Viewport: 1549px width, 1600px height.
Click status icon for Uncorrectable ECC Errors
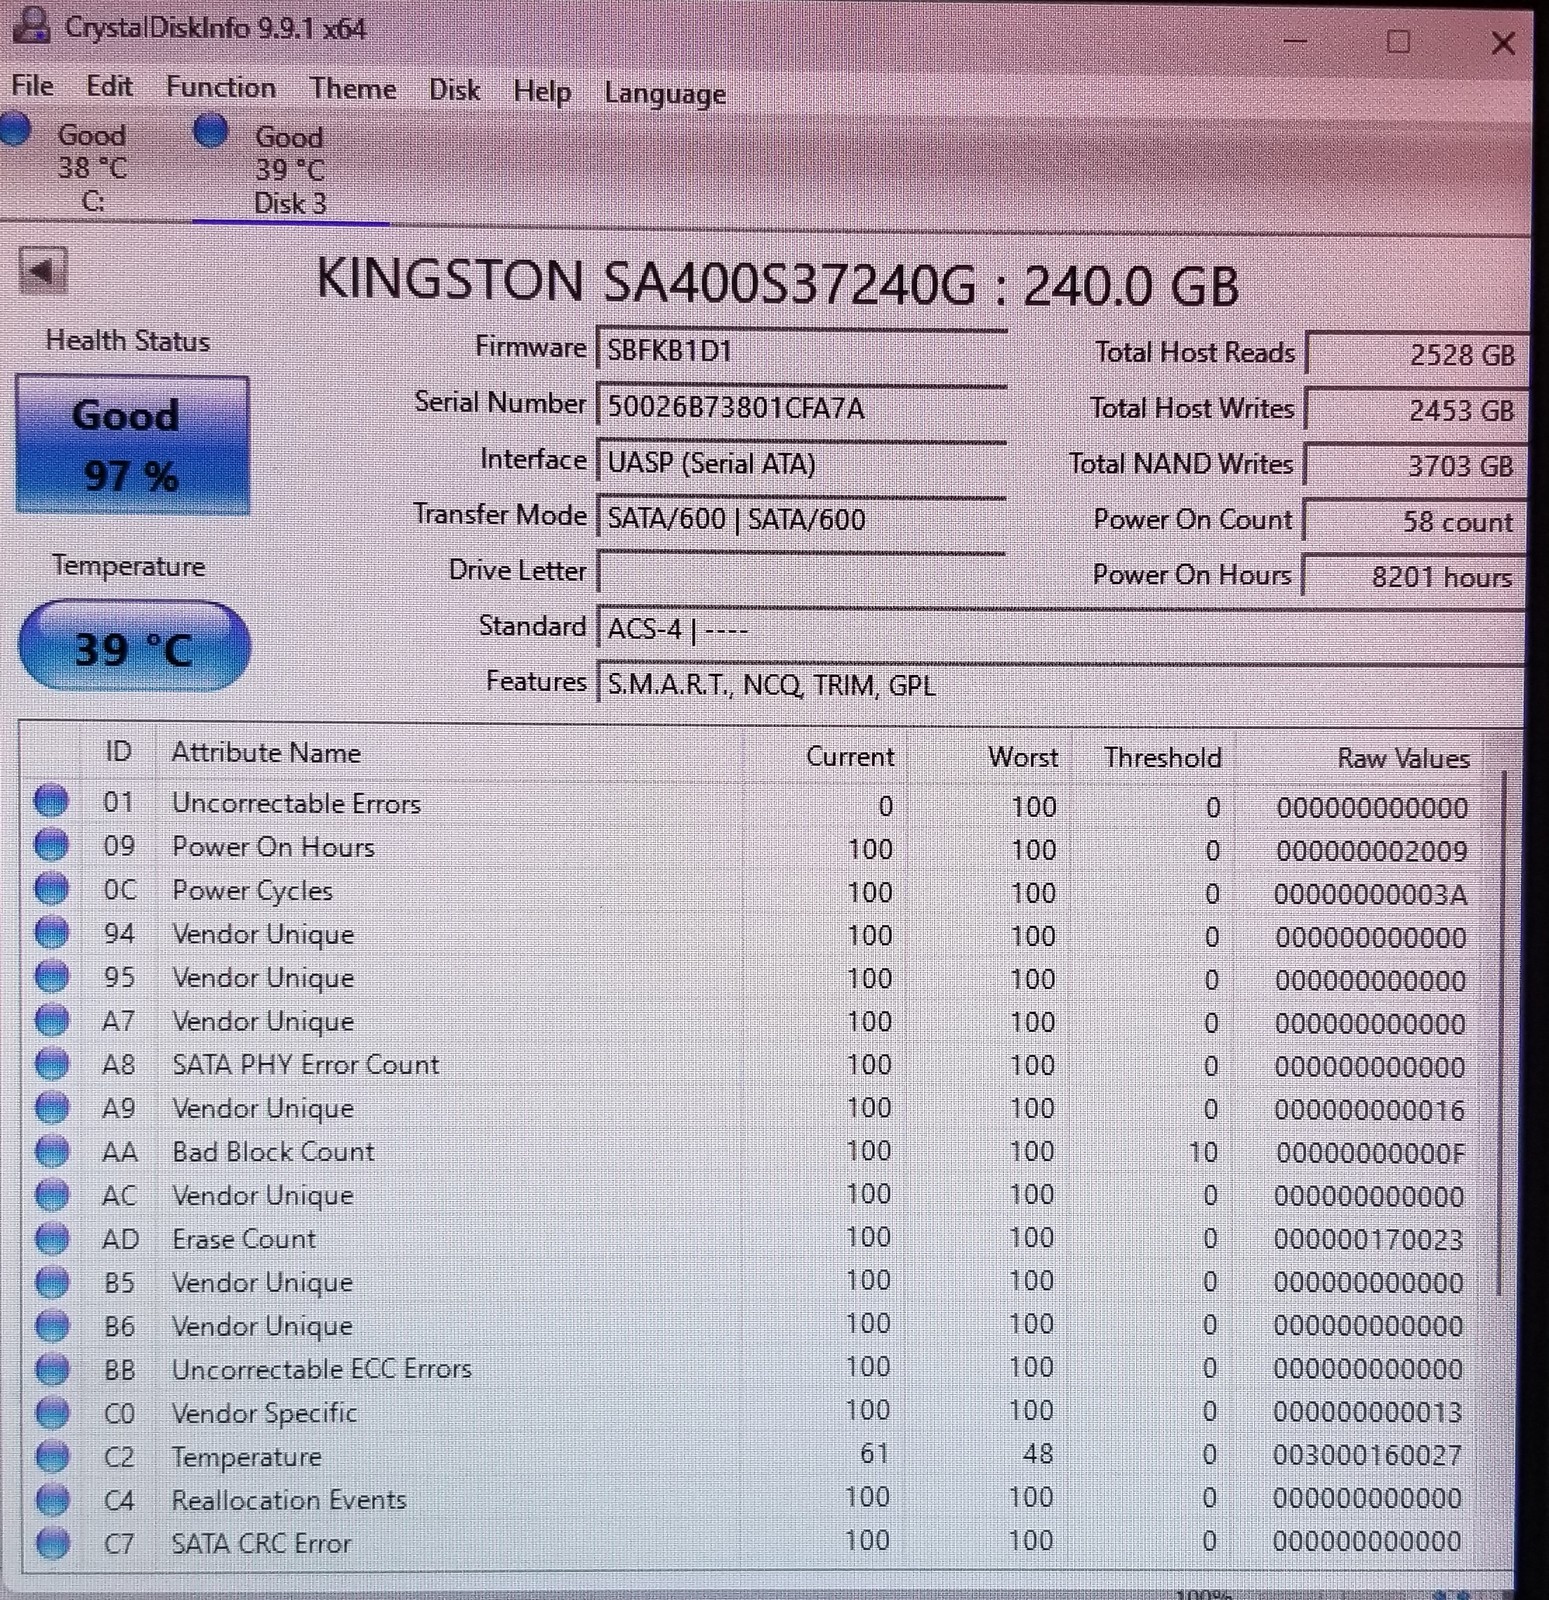51,1368
